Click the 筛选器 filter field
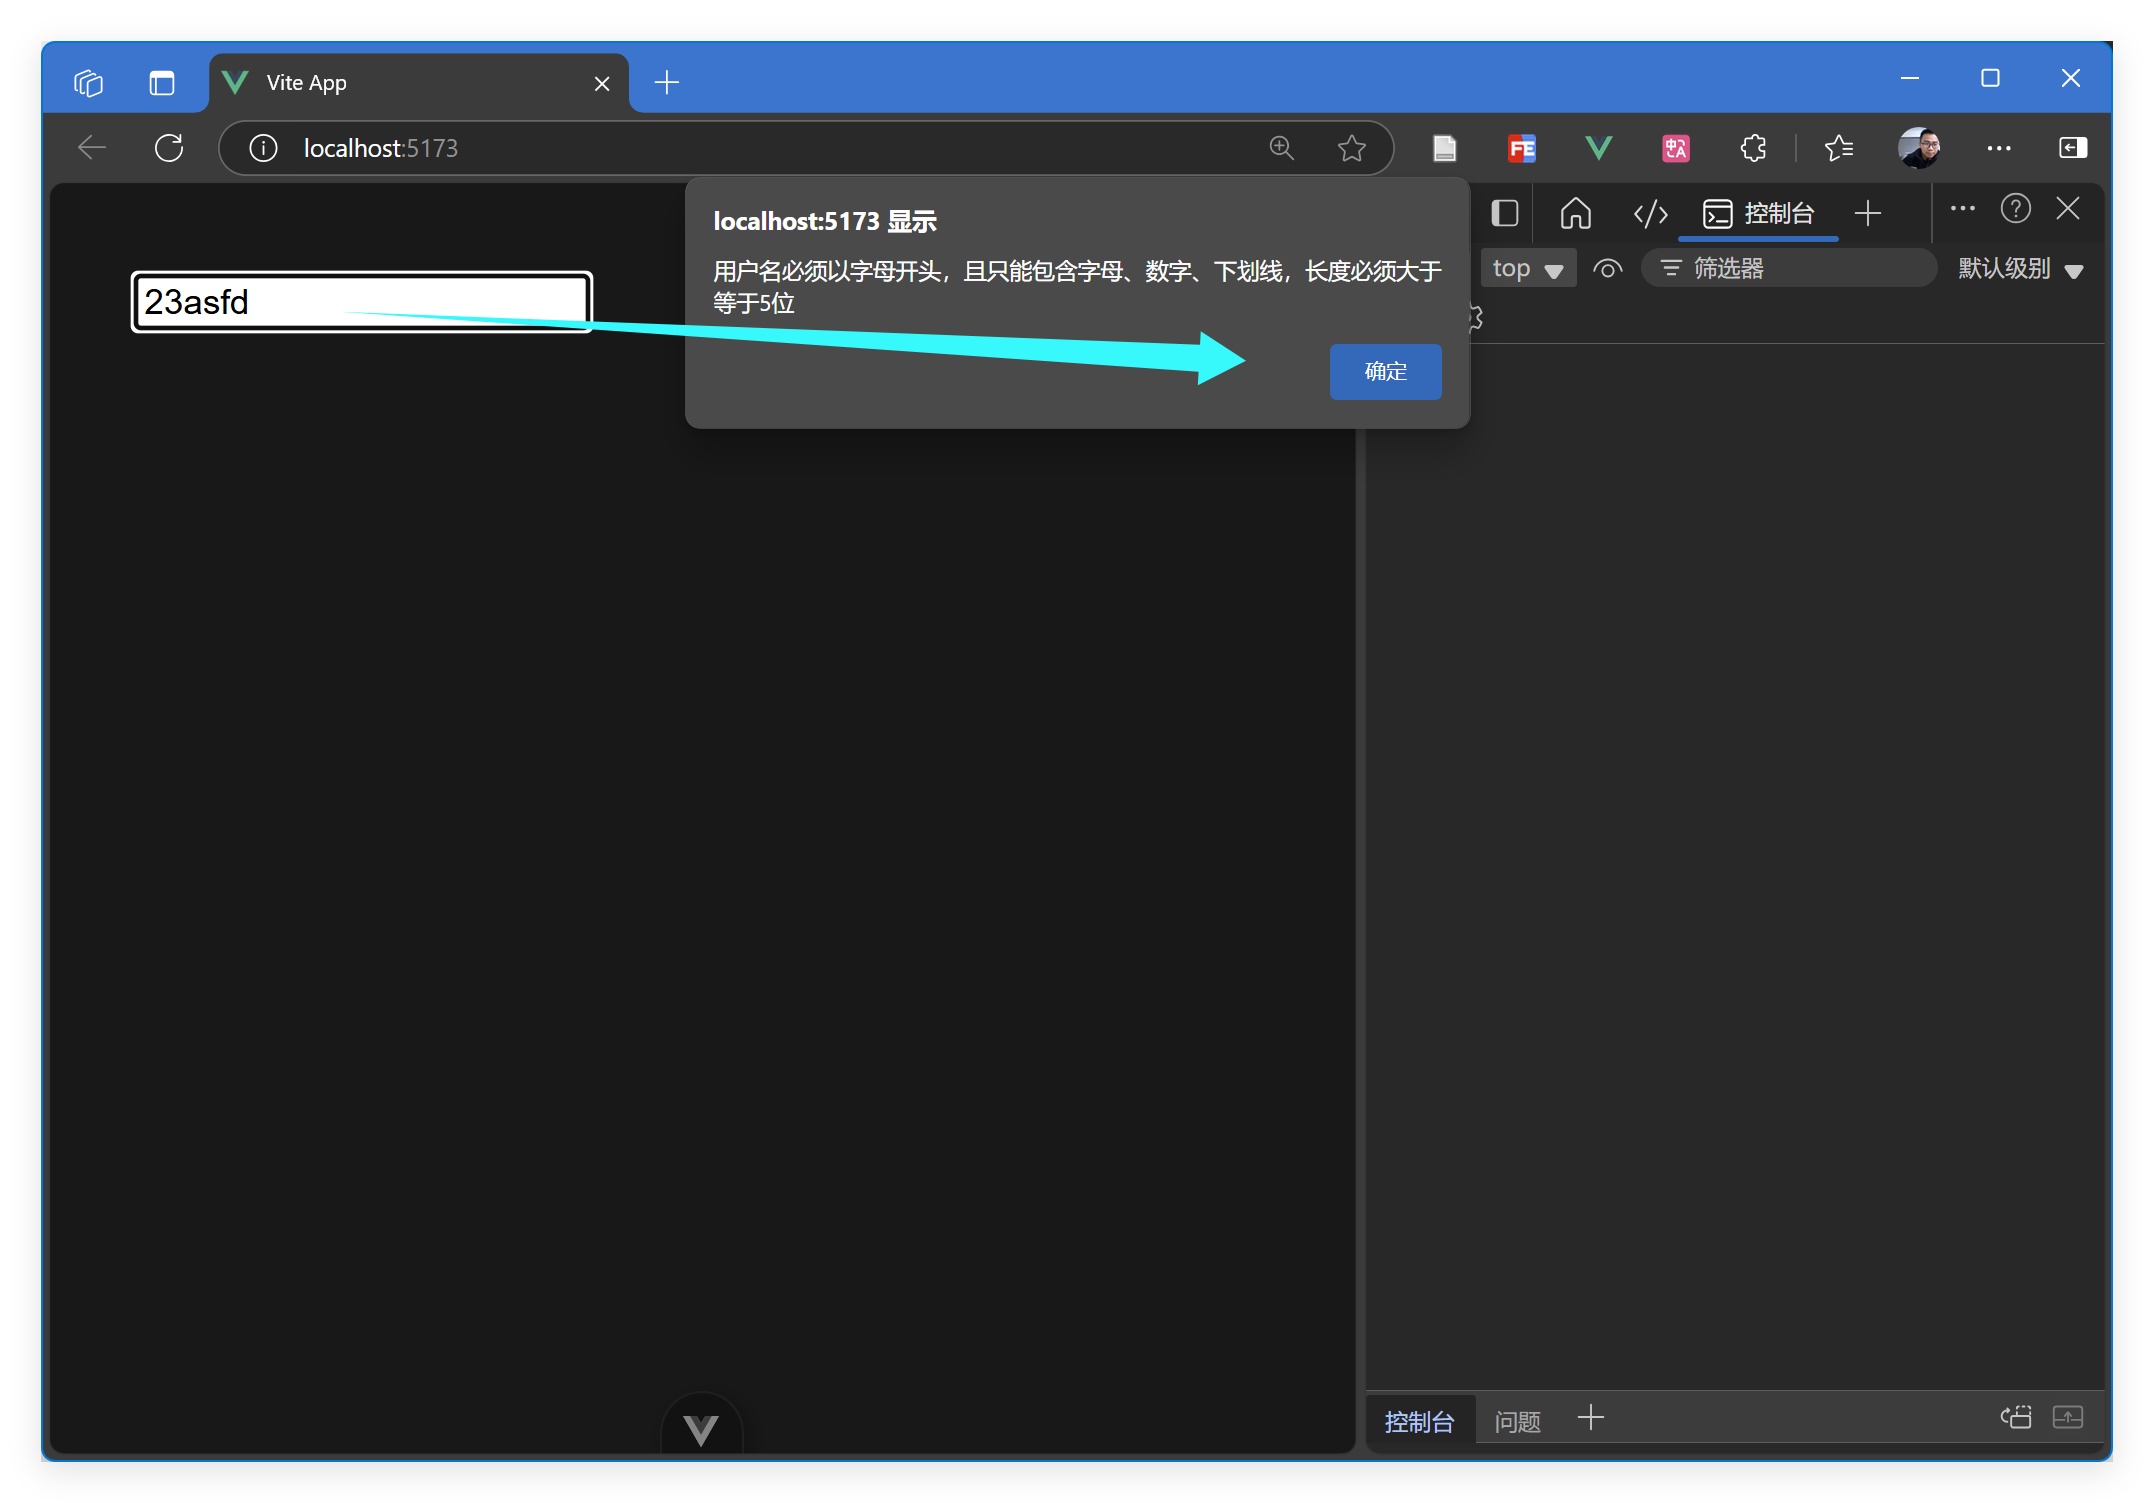The width and height of the screenshot is (2154, 1503). pyautogui.click(x=1788, y=268)
